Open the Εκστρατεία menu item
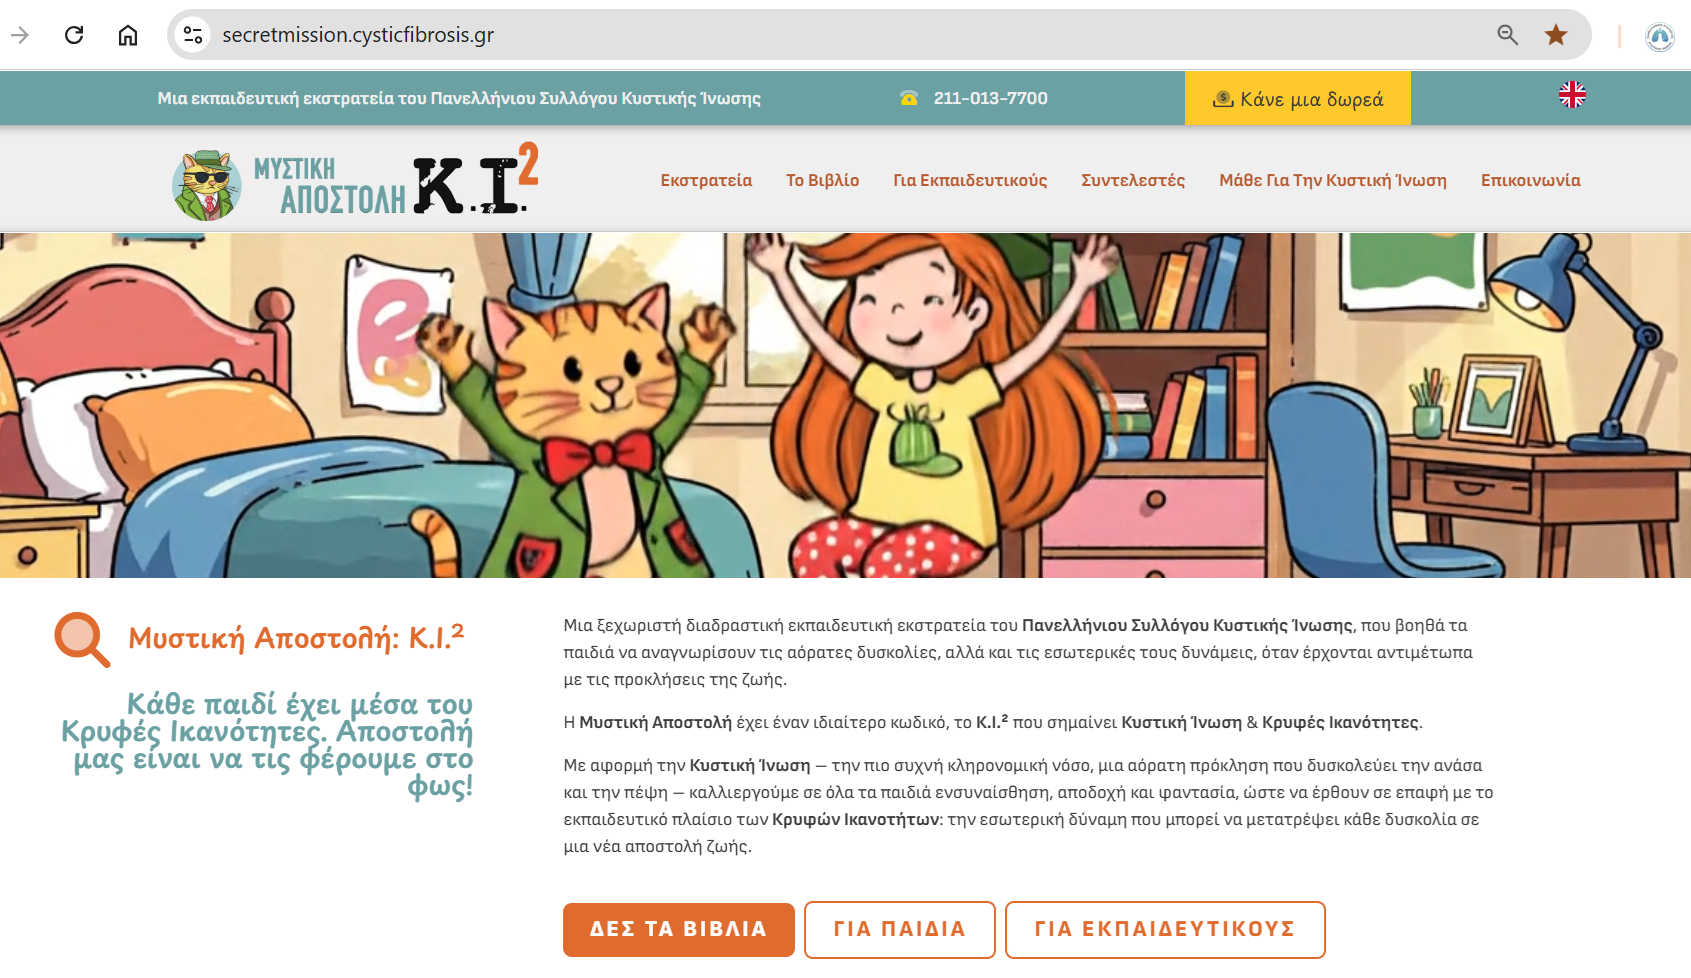The image size is (1691, 978). [x=706, y=180]
